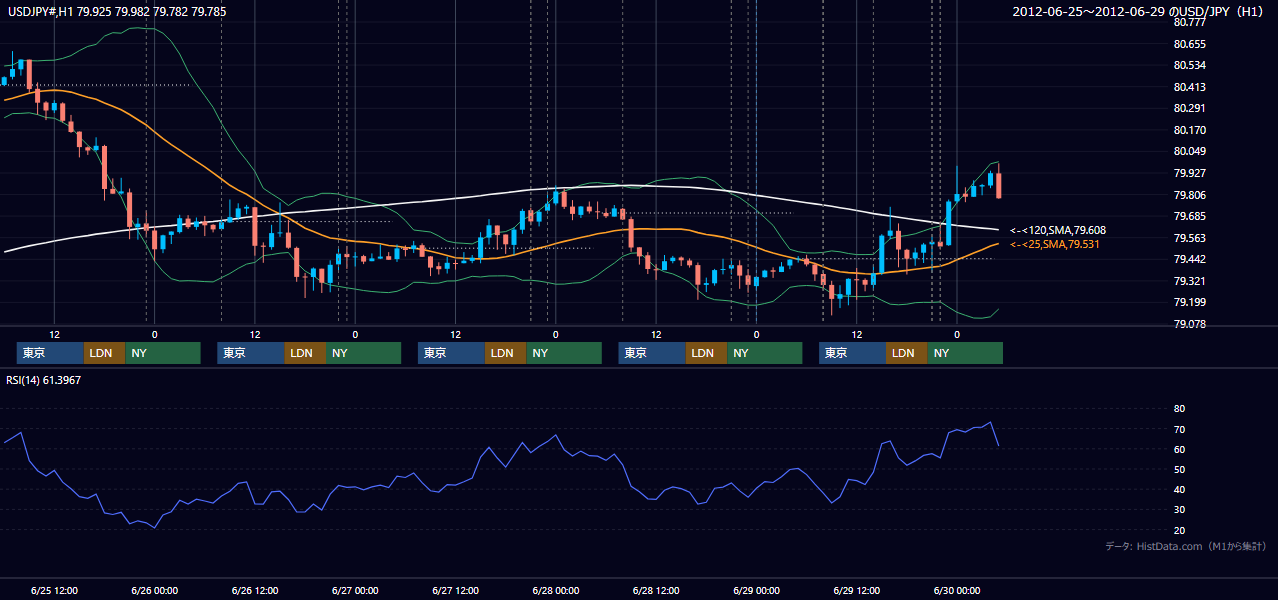Click the 6/29 00:00 time axis label
This screenshot has height=600, width=1278.
coord(757,591)
